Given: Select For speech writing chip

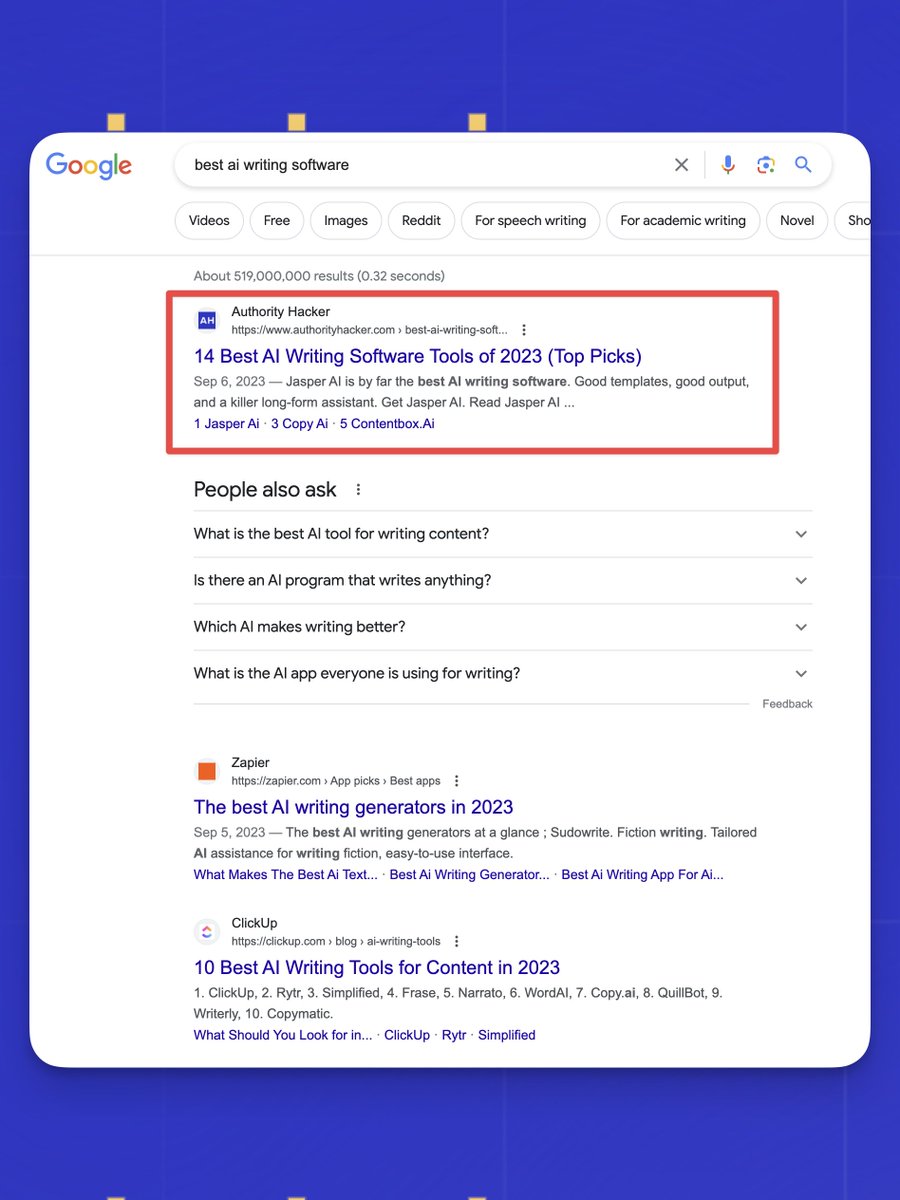Looking at the screenshot, I should (x=530, y=221).
